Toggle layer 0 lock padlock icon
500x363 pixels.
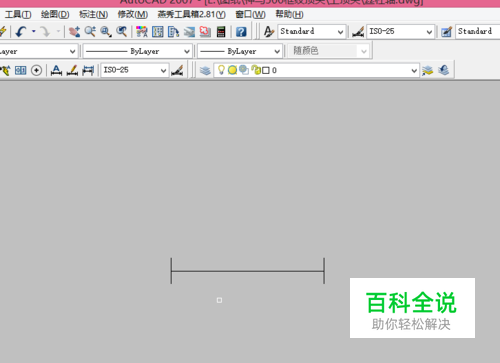tap(256, 70)
